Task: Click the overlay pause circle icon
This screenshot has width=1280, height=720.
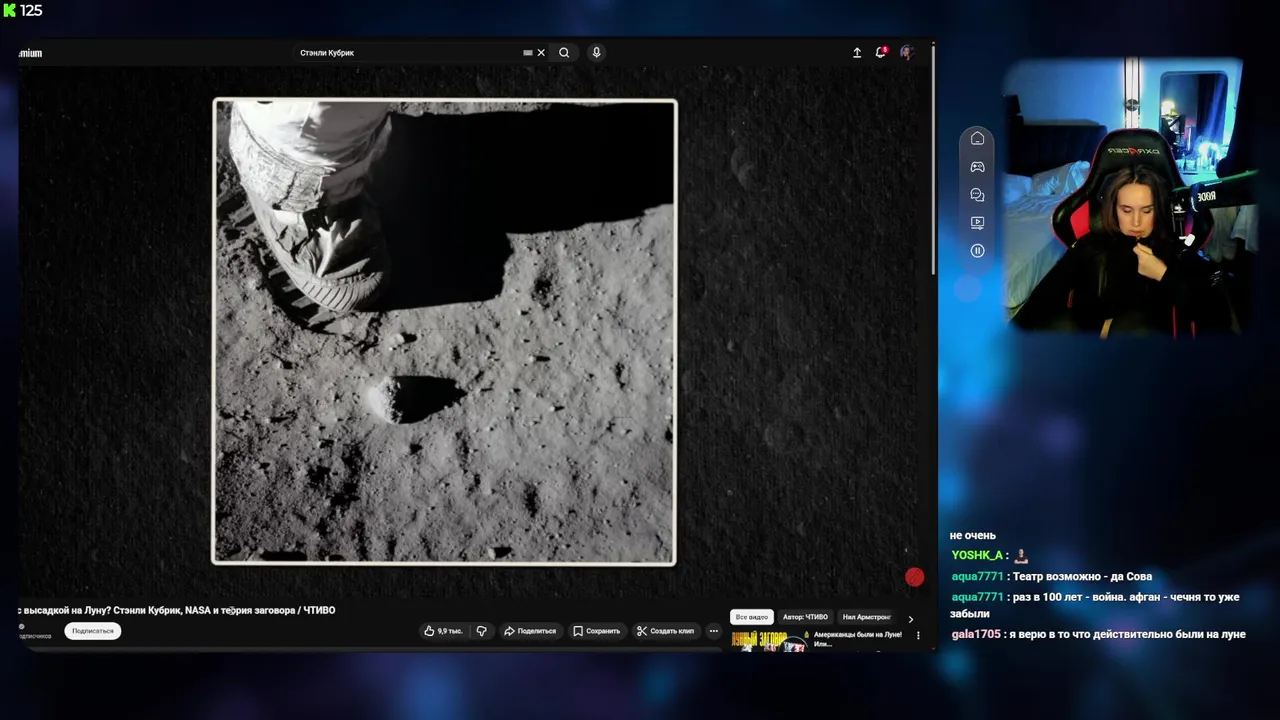Action: click(978, 251)
